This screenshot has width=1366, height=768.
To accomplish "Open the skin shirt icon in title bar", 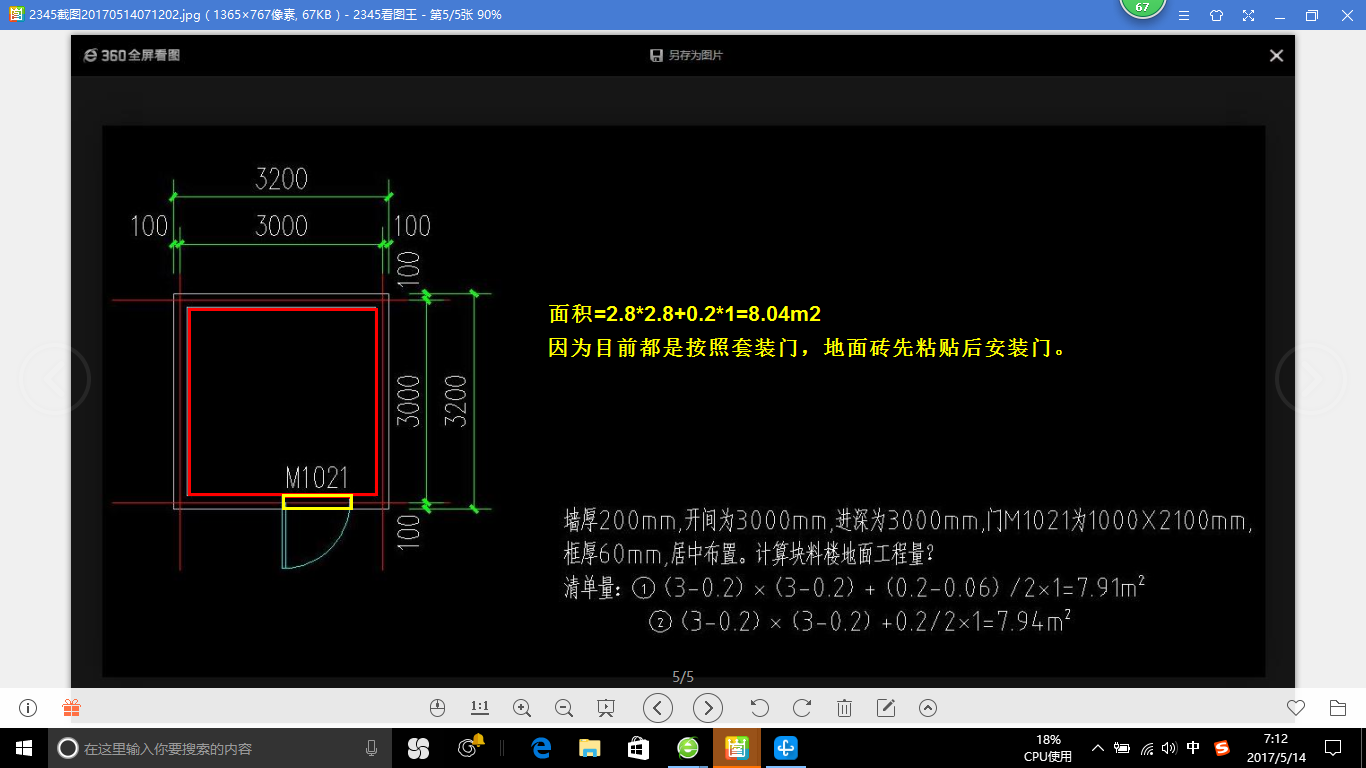I will click(x=1216, y=15).
